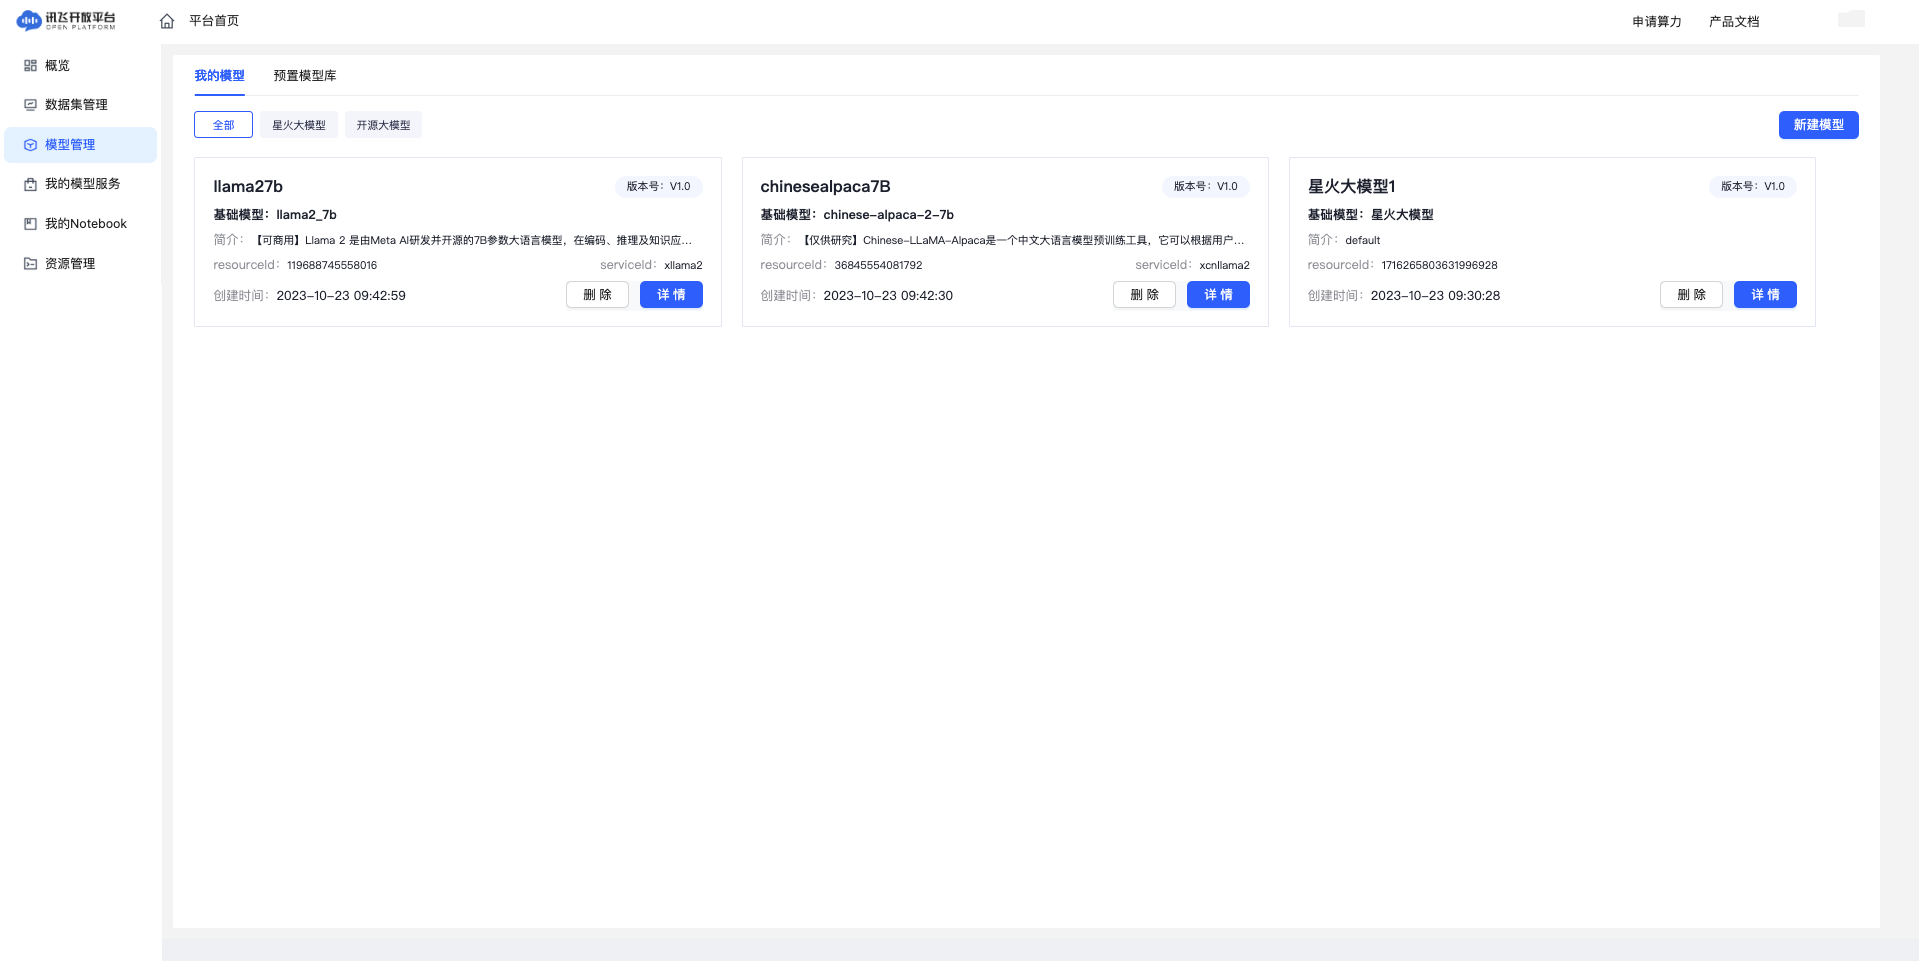Viewport: 1919px width, 961px height.
Task: Click base model text llama2_7b
Action: tap(306, 214)
